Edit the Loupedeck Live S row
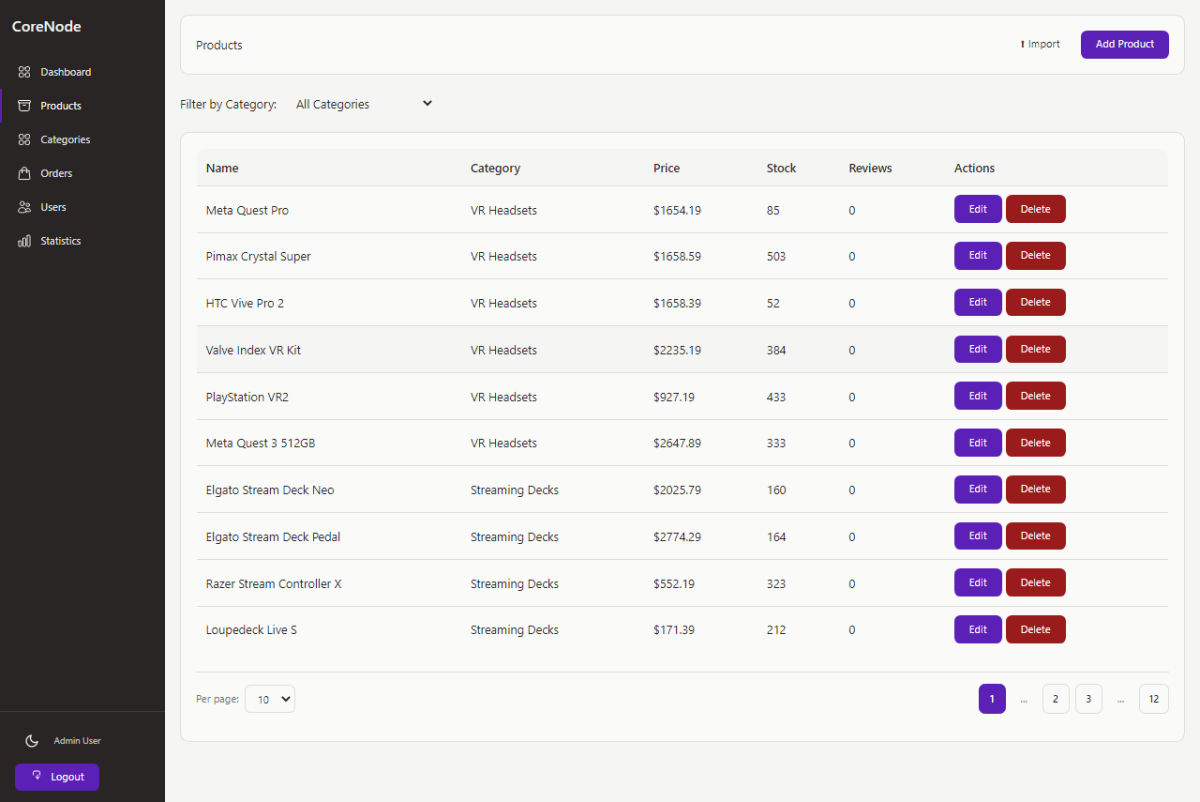 click(977, 629)
